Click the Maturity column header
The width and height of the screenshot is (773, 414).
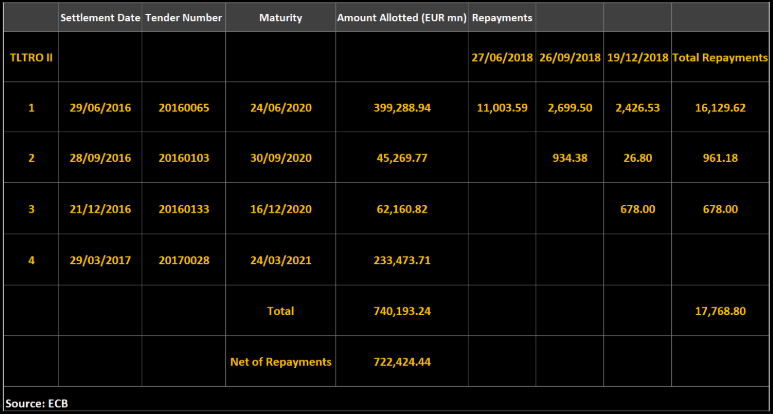[280, 18]
